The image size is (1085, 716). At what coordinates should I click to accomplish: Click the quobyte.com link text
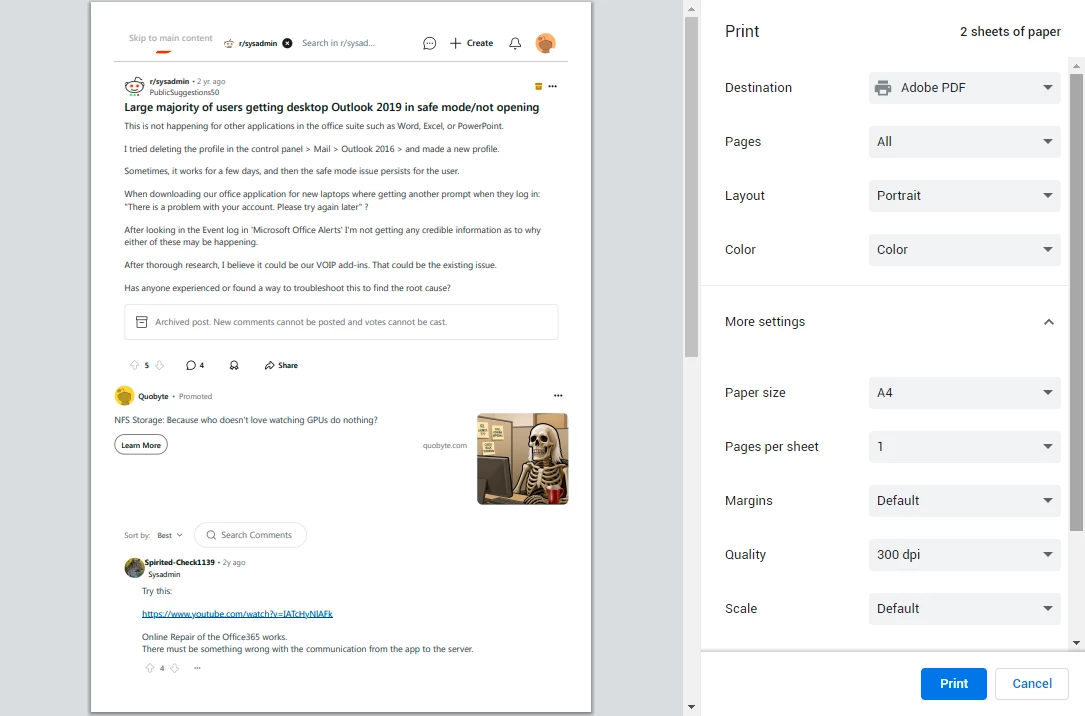click(x=445, y=446)
